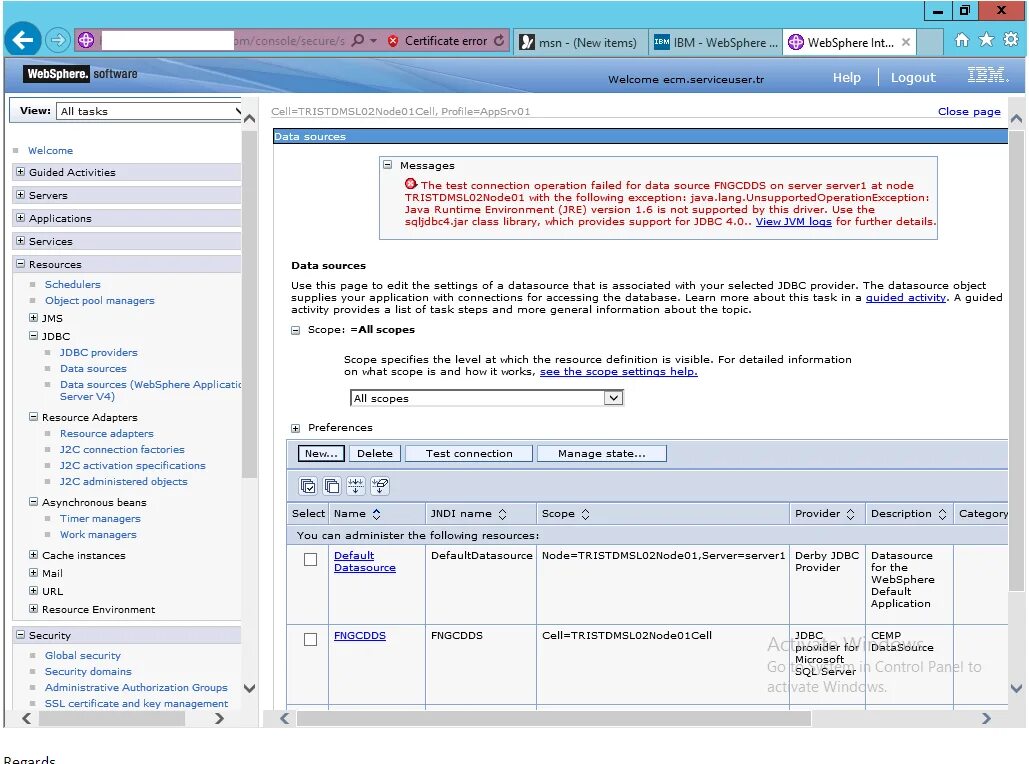
Task: Expand the JMS tree node
Action: pos(33,318)
